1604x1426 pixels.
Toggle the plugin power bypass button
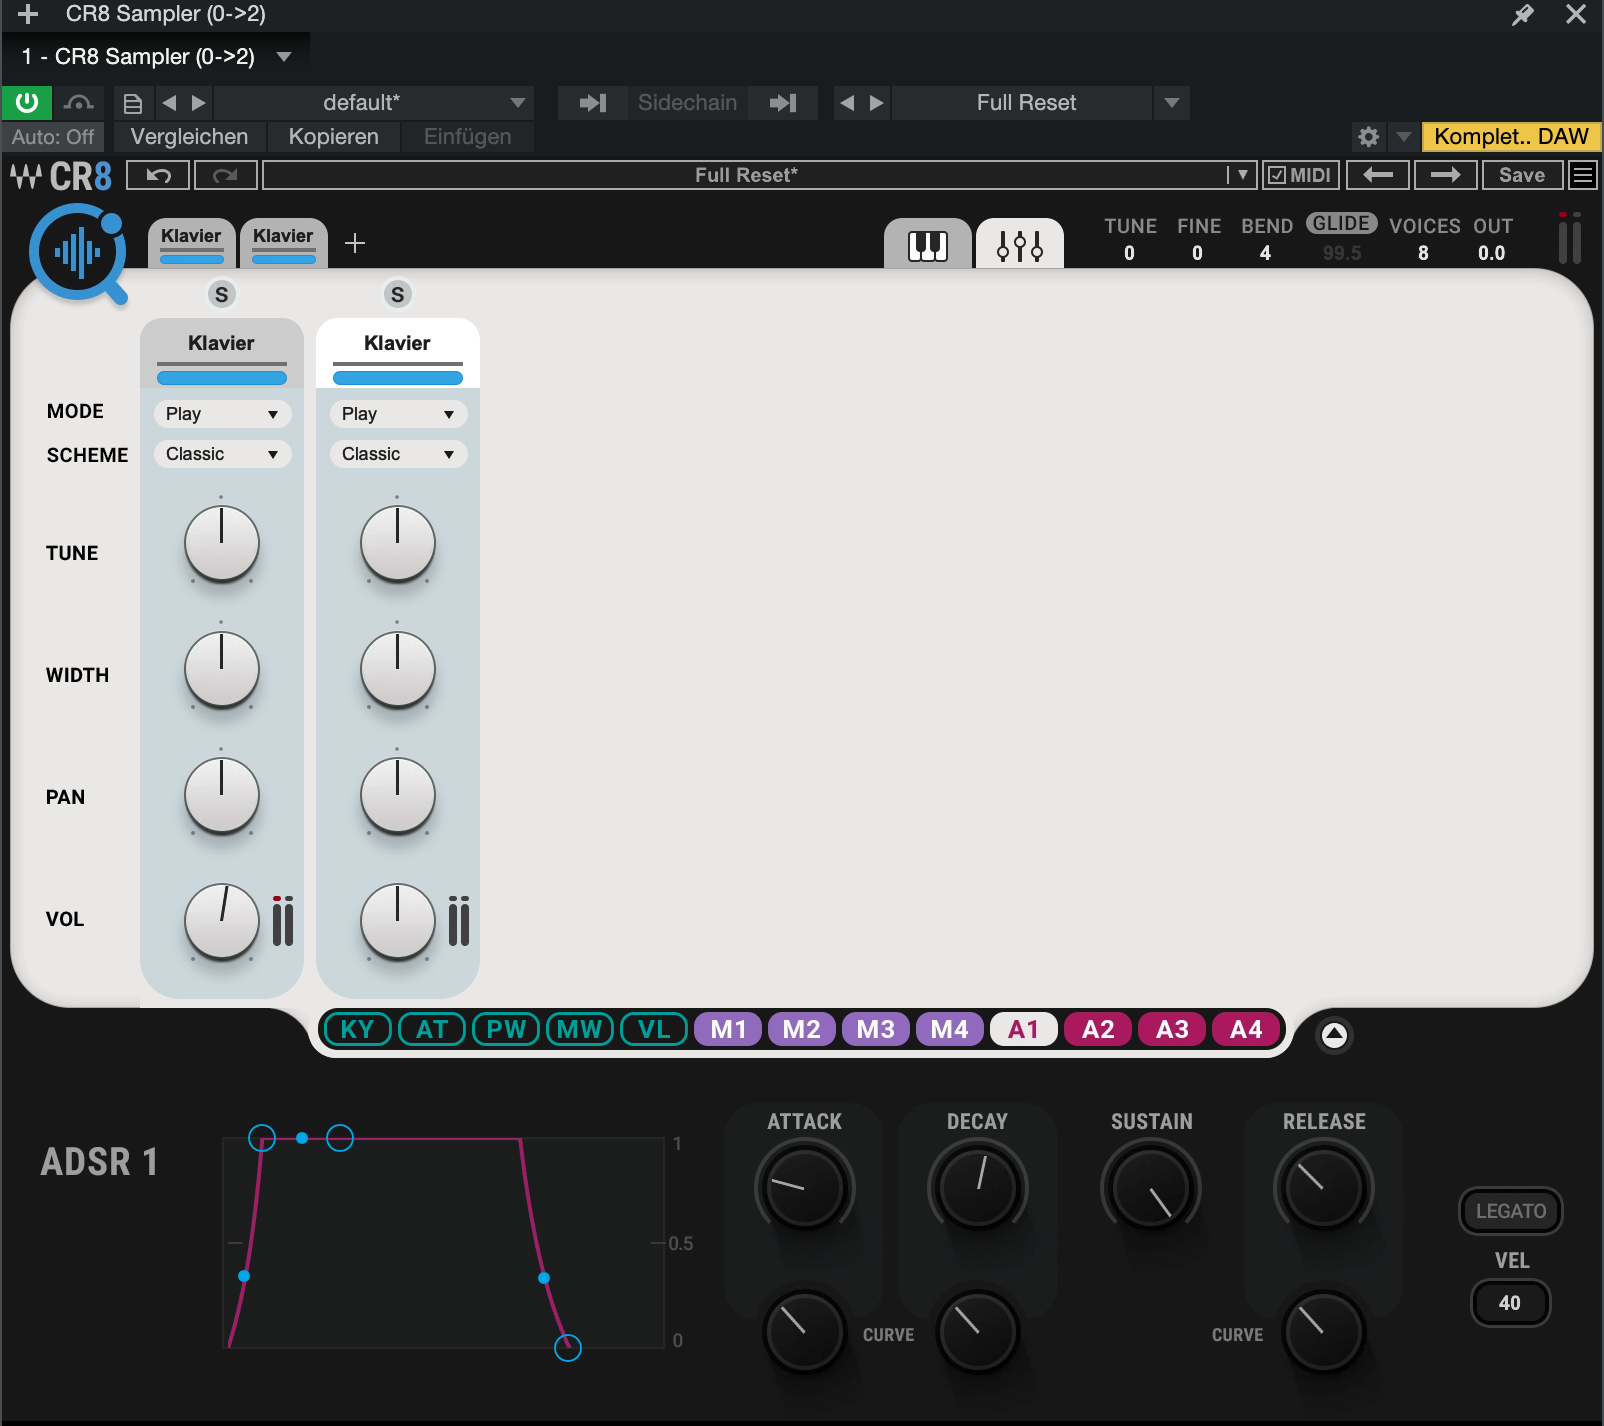[27, 103]
